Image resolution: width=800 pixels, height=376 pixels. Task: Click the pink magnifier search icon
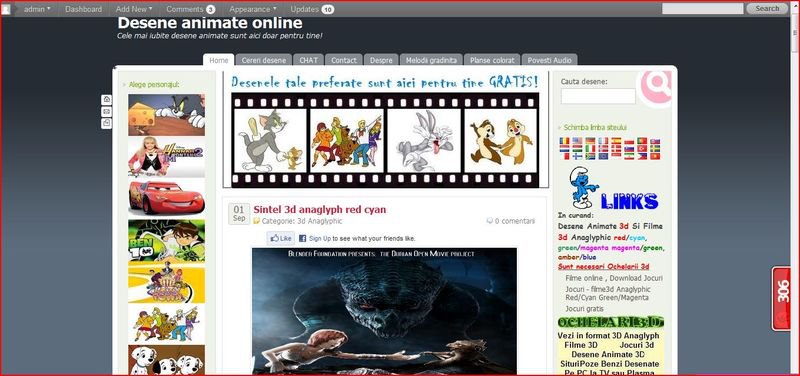point(655,87)
